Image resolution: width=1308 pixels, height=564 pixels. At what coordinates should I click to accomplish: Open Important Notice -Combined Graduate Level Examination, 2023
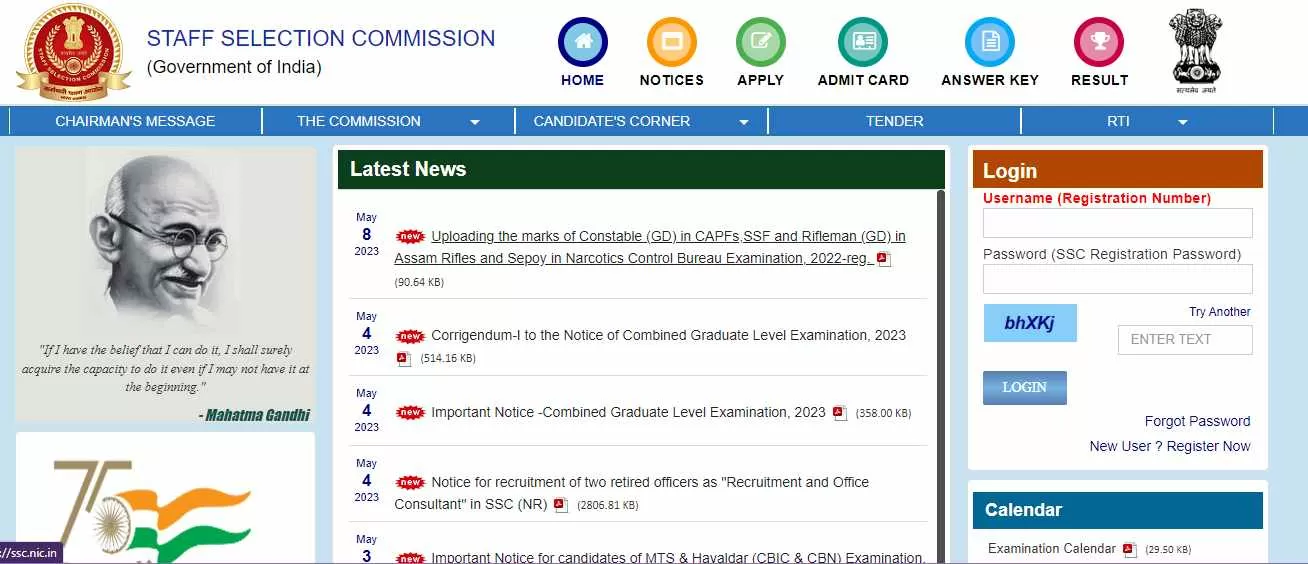(629, 412)
